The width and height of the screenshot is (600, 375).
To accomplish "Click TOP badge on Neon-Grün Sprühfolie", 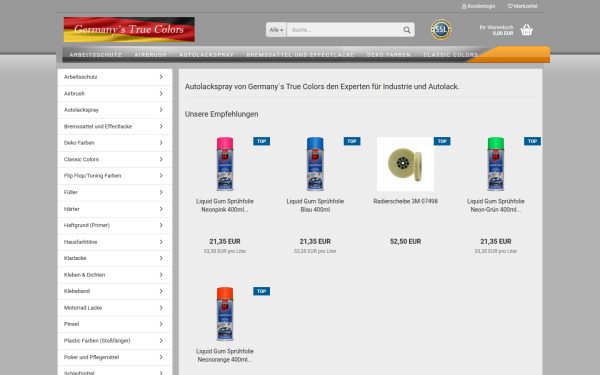I will click(x=532, y=141).
